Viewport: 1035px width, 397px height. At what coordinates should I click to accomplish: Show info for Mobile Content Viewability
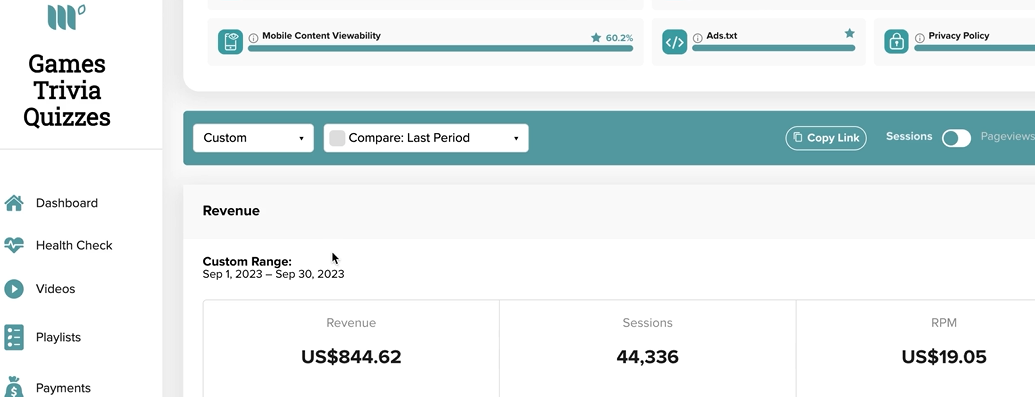tap(253, 38)
